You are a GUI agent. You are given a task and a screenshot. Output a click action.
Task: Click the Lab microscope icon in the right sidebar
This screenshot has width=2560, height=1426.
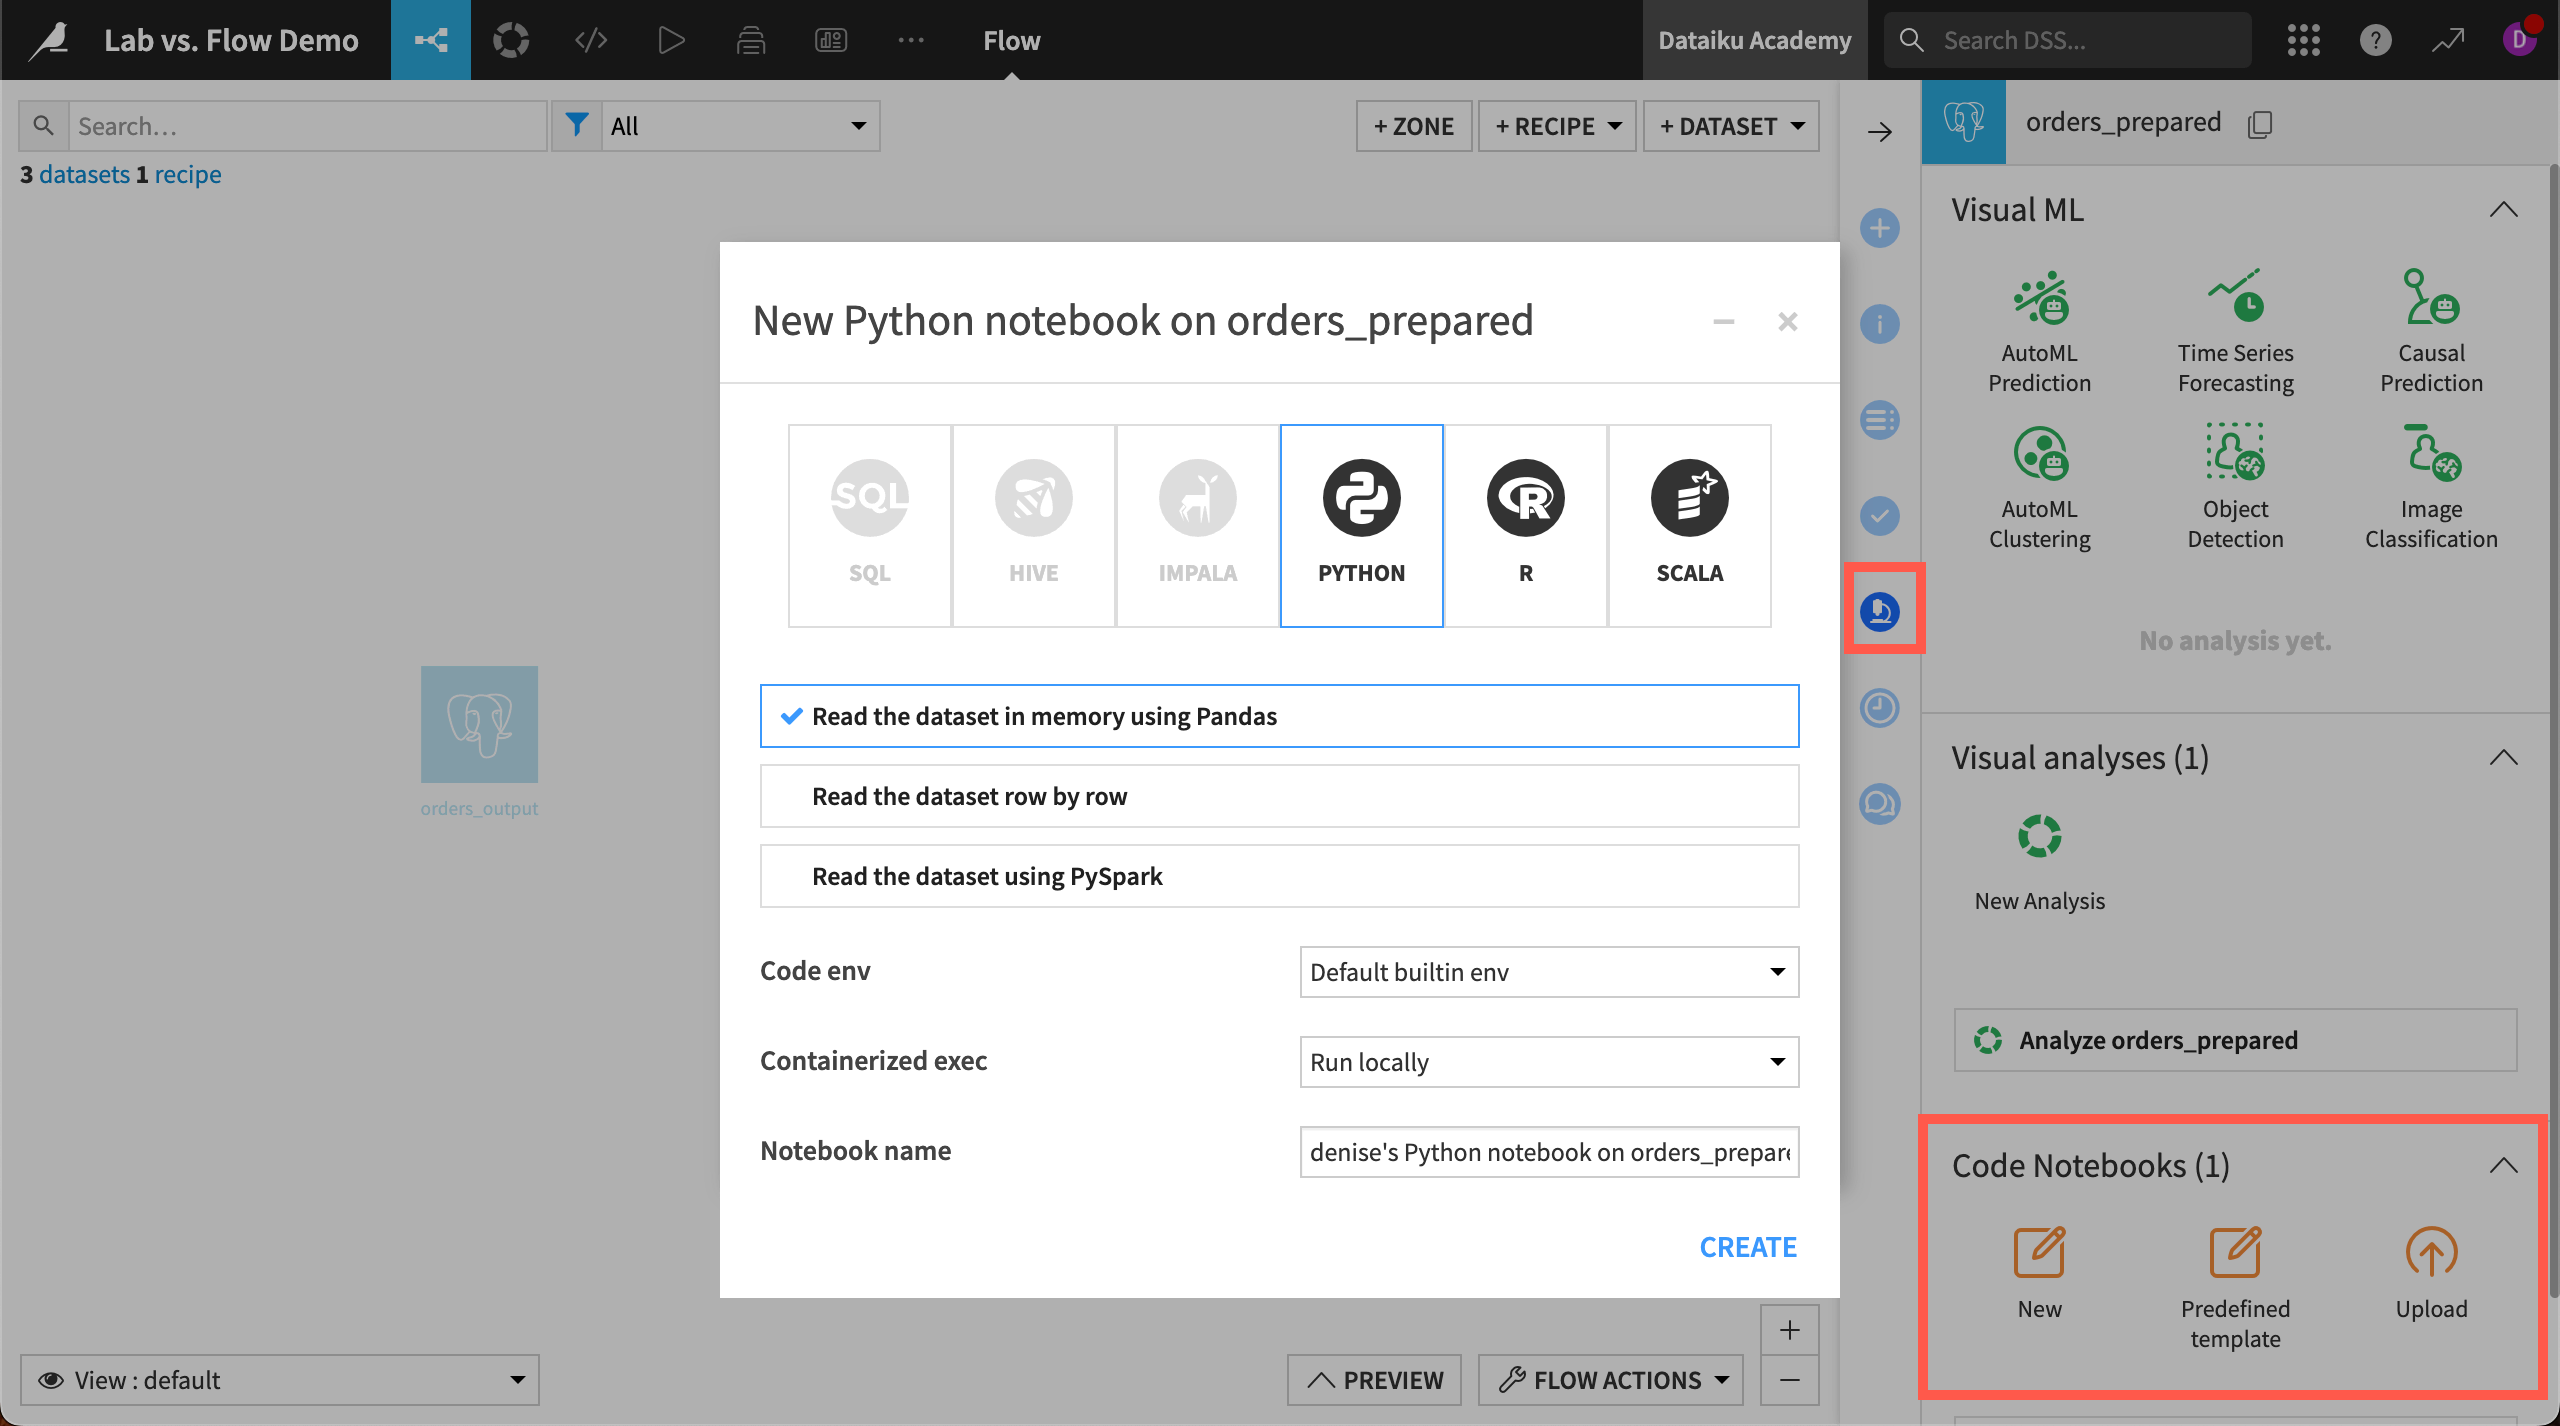1880,610
